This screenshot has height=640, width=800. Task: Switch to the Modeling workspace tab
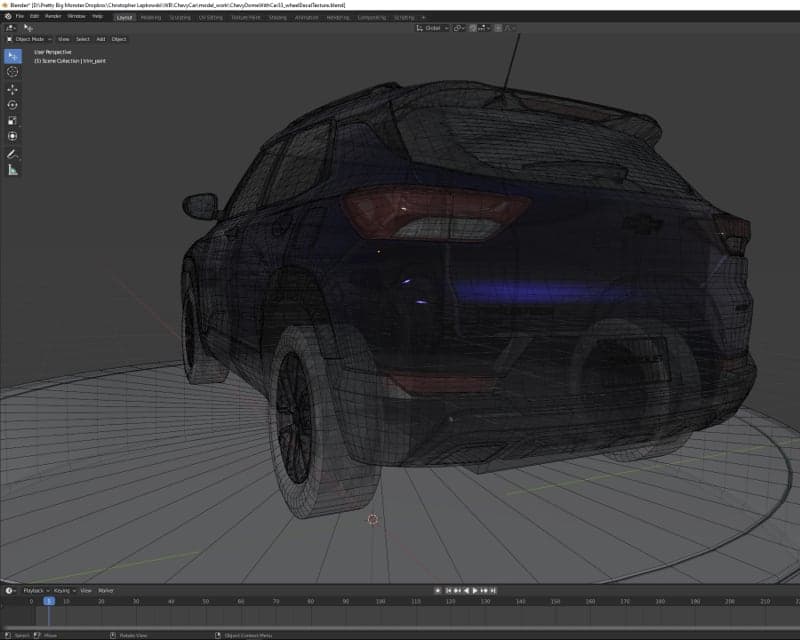[x=151, y=17]
